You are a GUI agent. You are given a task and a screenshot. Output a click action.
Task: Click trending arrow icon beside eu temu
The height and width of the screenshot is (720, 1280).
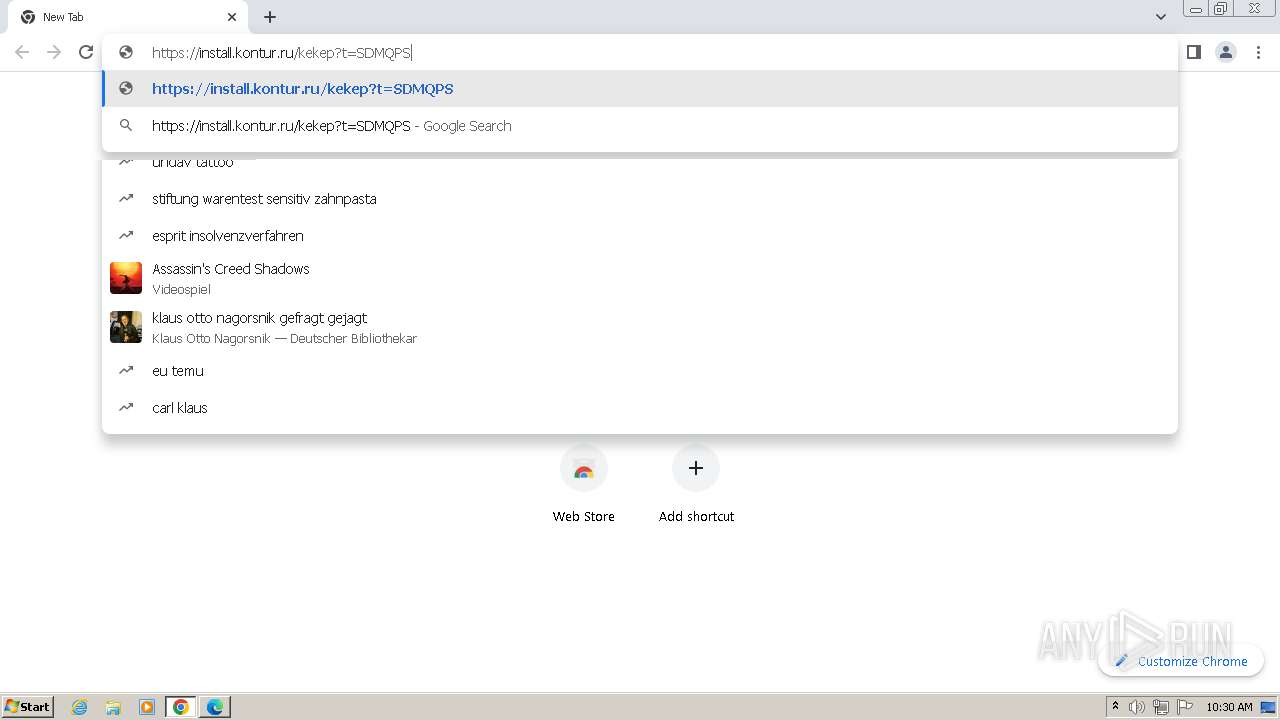tap(126, 370)
